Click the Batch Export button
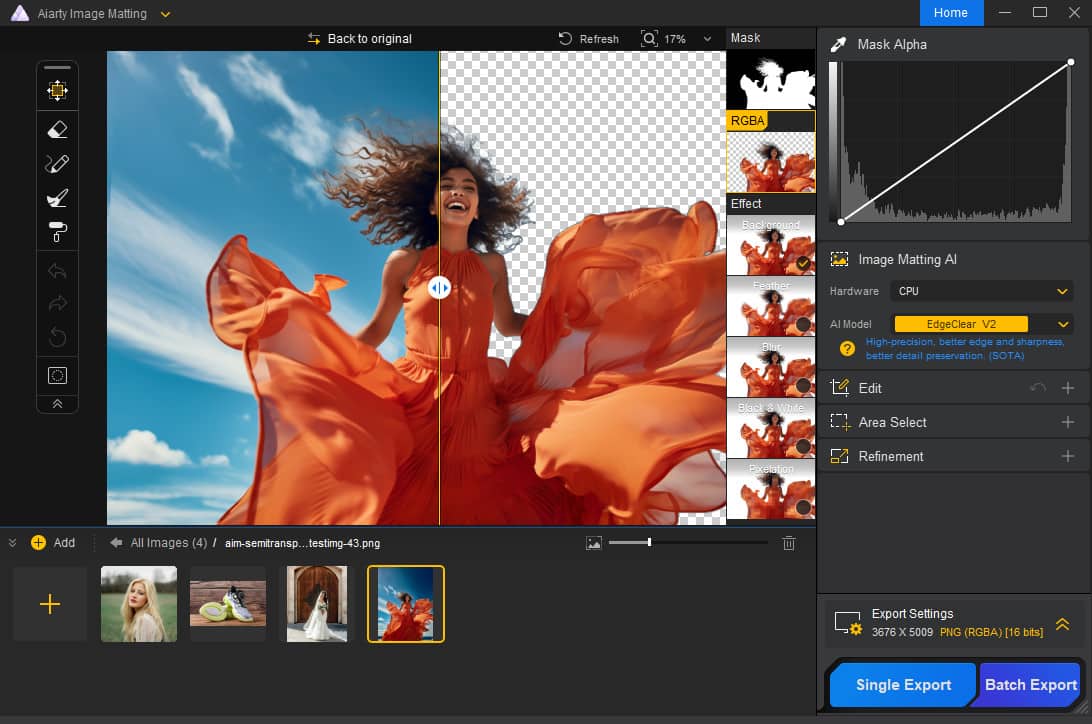1092x724 pixels. [1030, 685]
